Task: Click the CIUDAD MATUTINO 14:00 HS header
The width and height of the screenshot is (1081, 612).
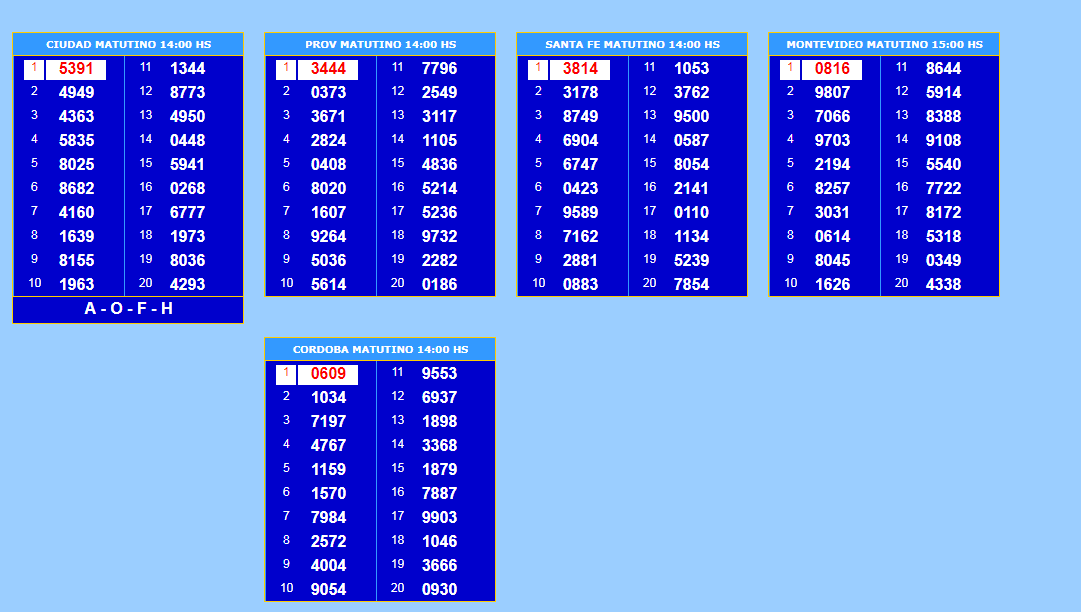Action: (x=128, y=45)
